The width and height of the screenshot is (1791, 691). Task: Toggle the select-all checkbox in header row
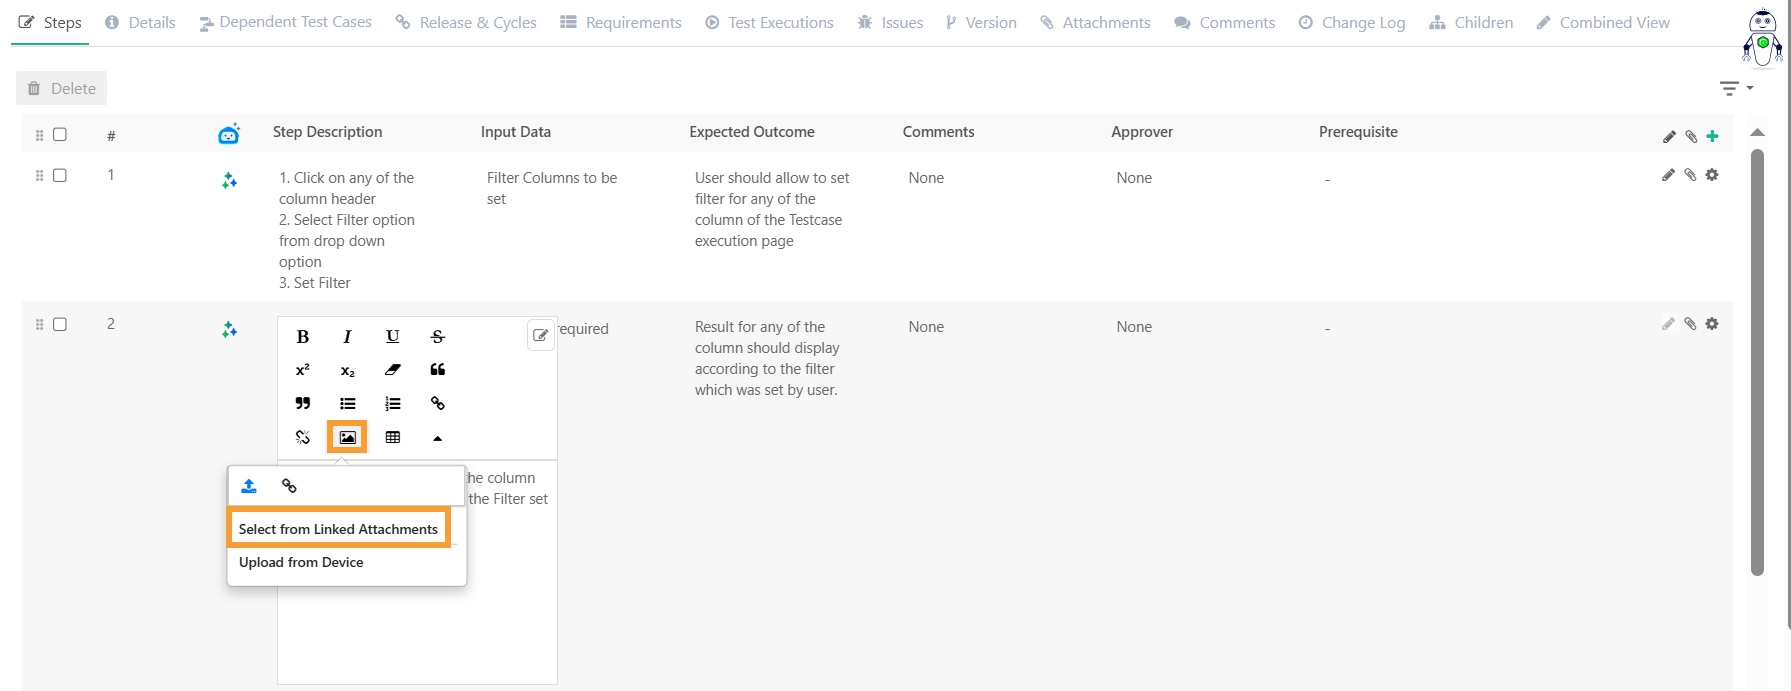tap(60, 134)
